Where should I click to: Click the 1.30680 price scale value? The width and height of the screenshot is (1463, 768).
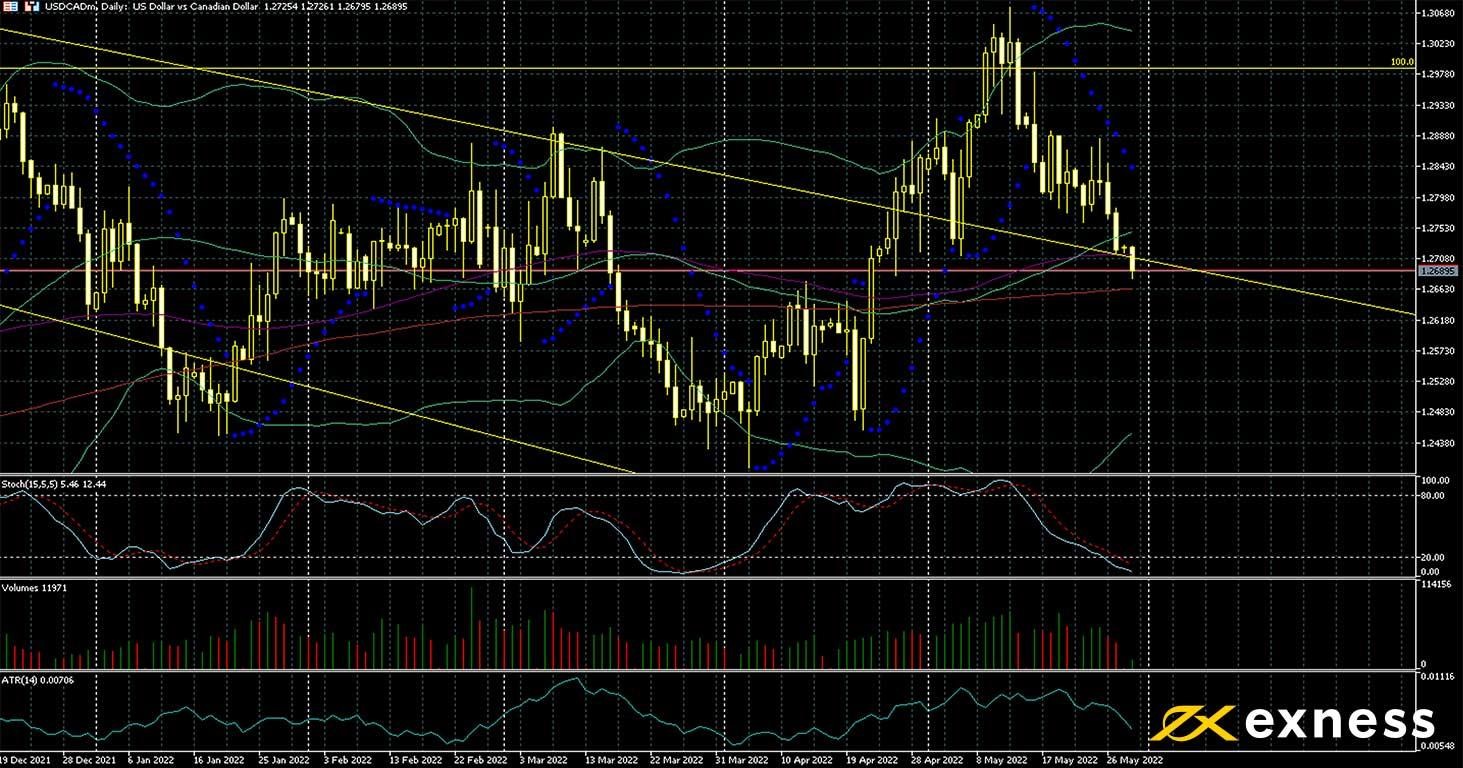[x=1437, y=13]
